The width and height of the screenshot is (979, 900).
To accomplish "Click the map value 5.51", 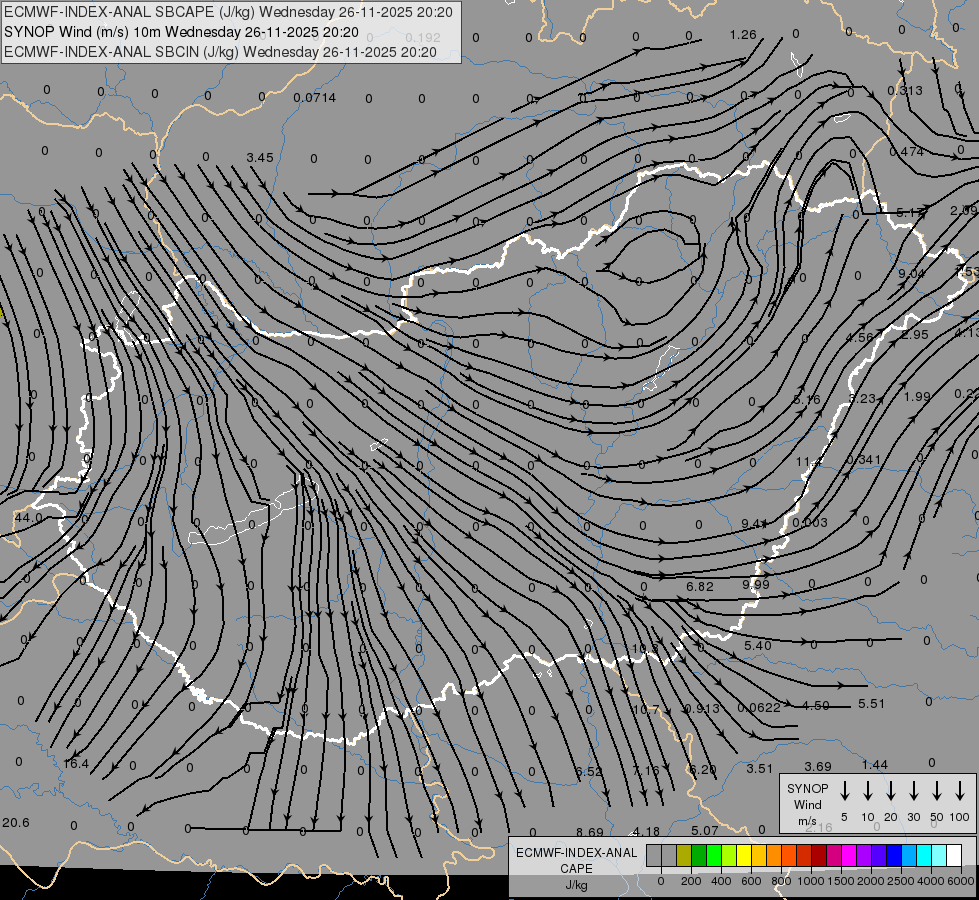I will pos(872,703).
